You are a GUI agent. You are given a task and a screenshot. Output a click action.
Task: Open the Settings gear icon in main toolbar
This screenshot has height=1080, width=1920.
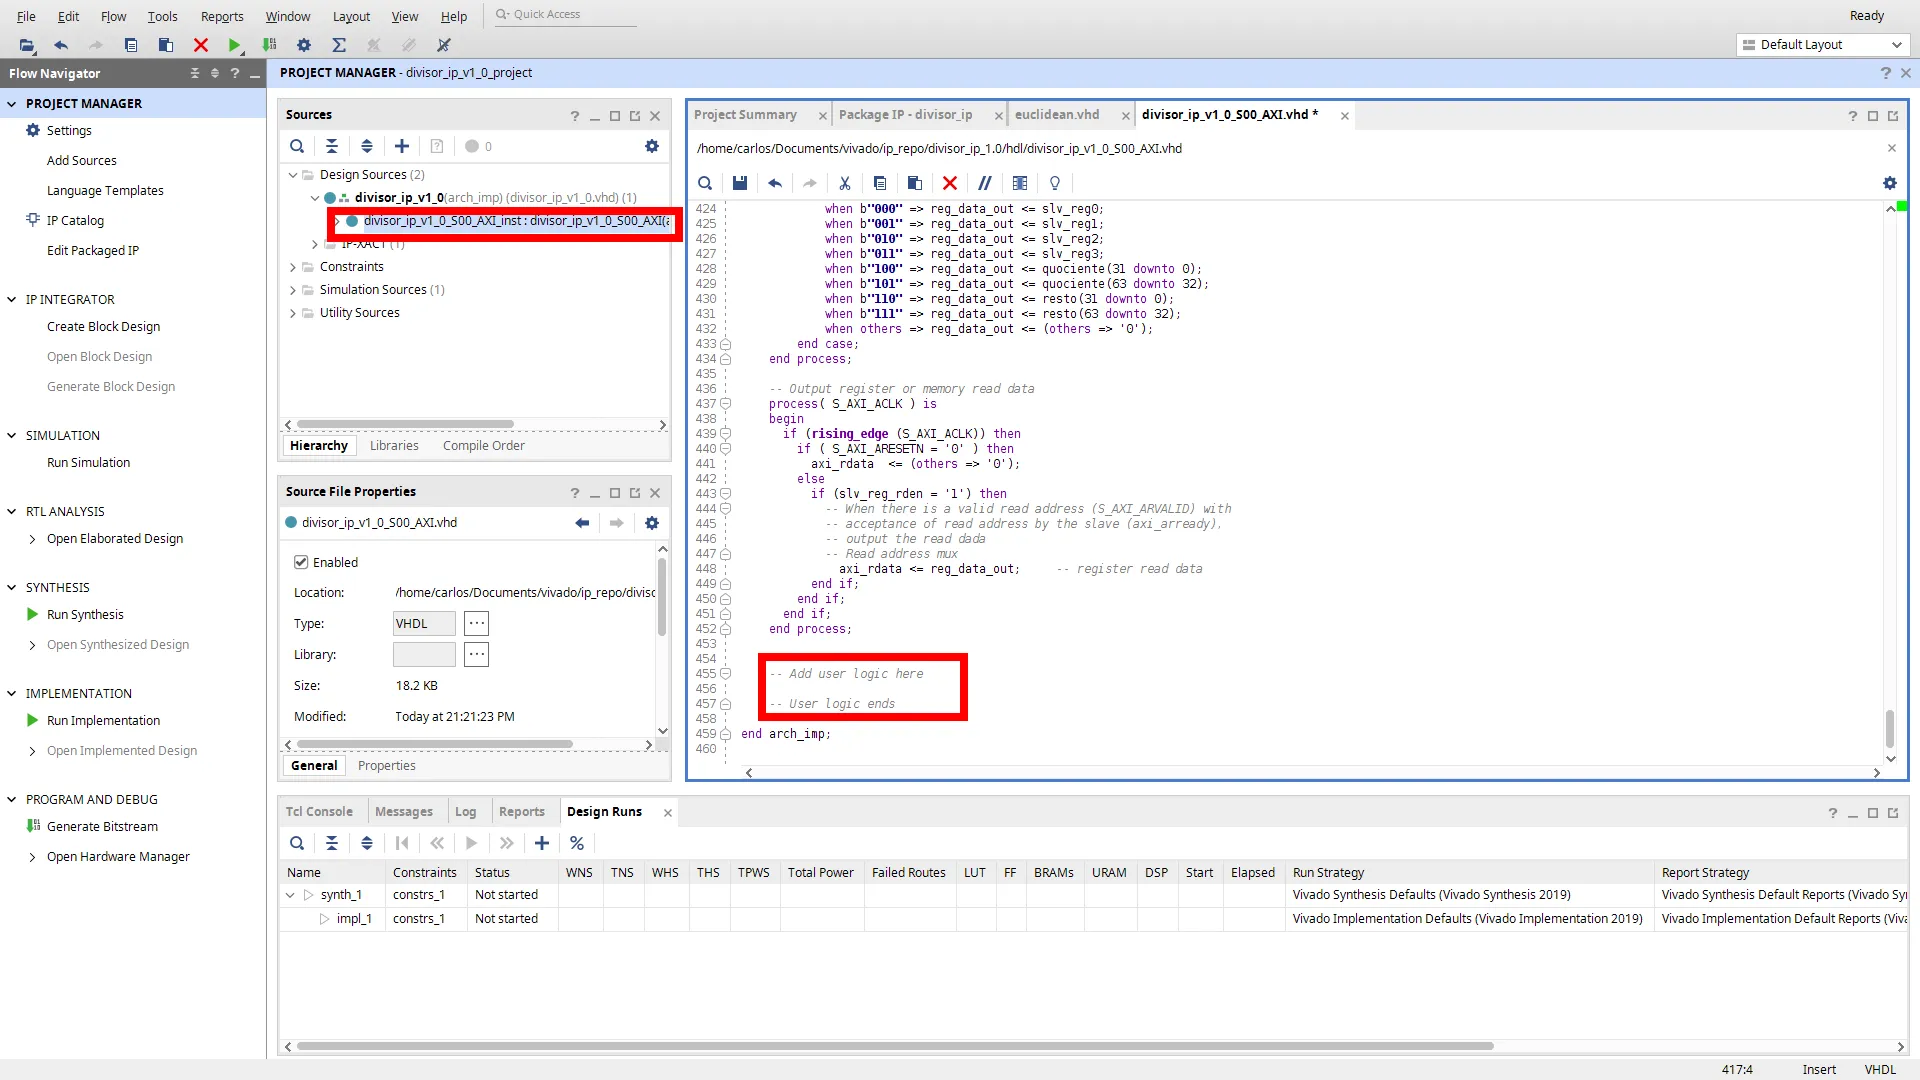click(x=304, y=45)
